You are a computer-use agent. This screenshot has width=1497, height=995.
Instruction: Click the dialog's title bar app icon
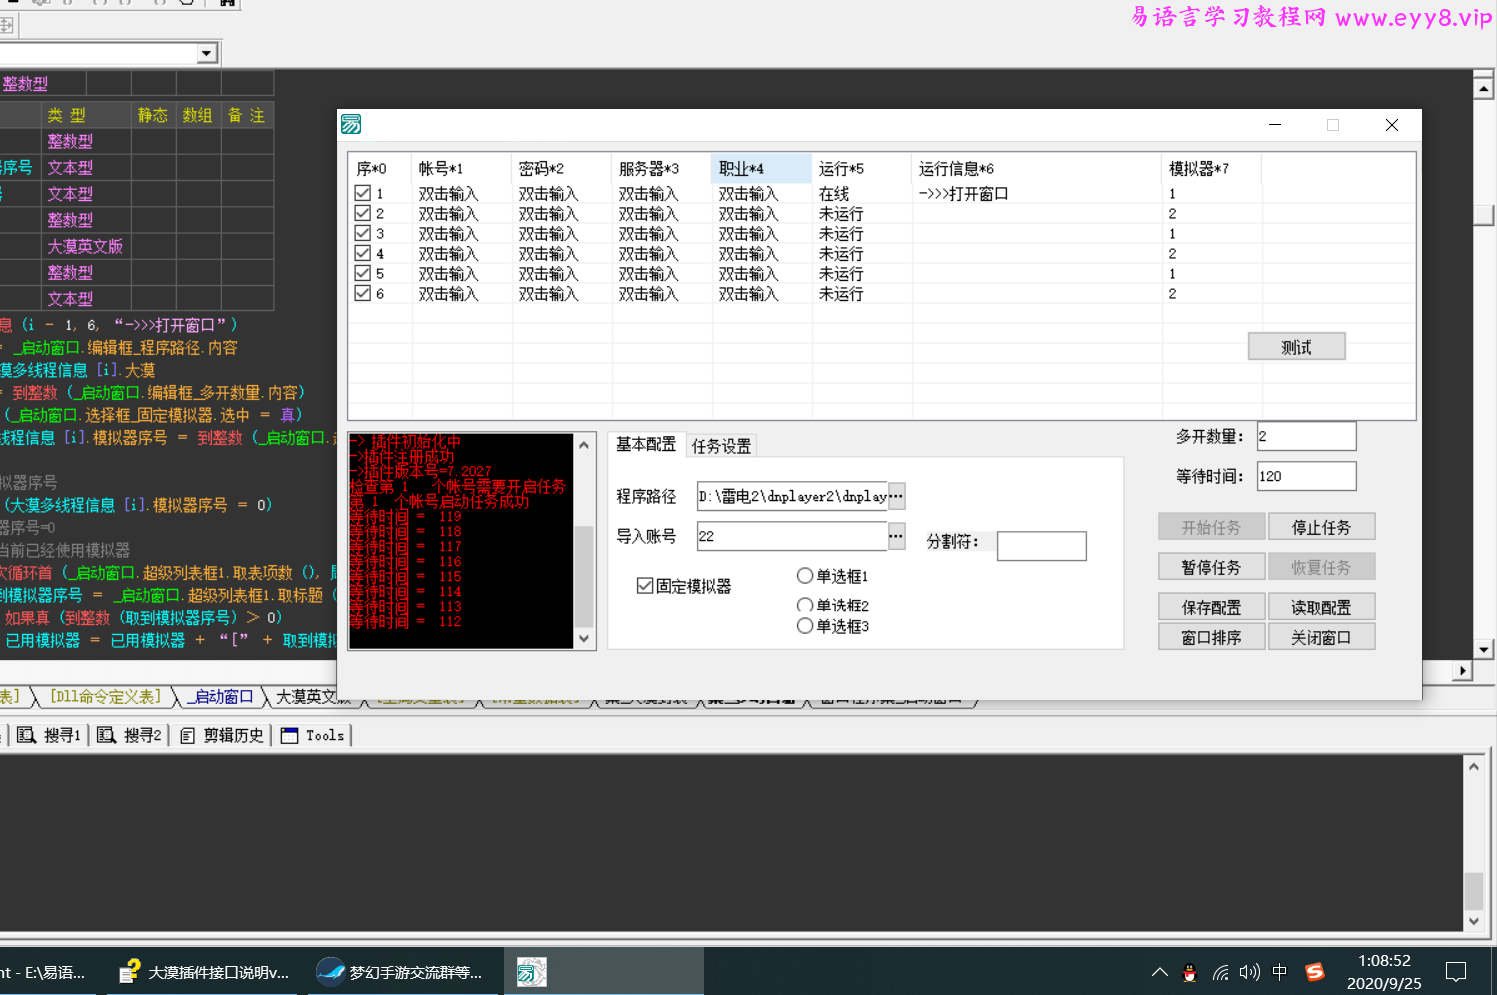click(351, 124)
